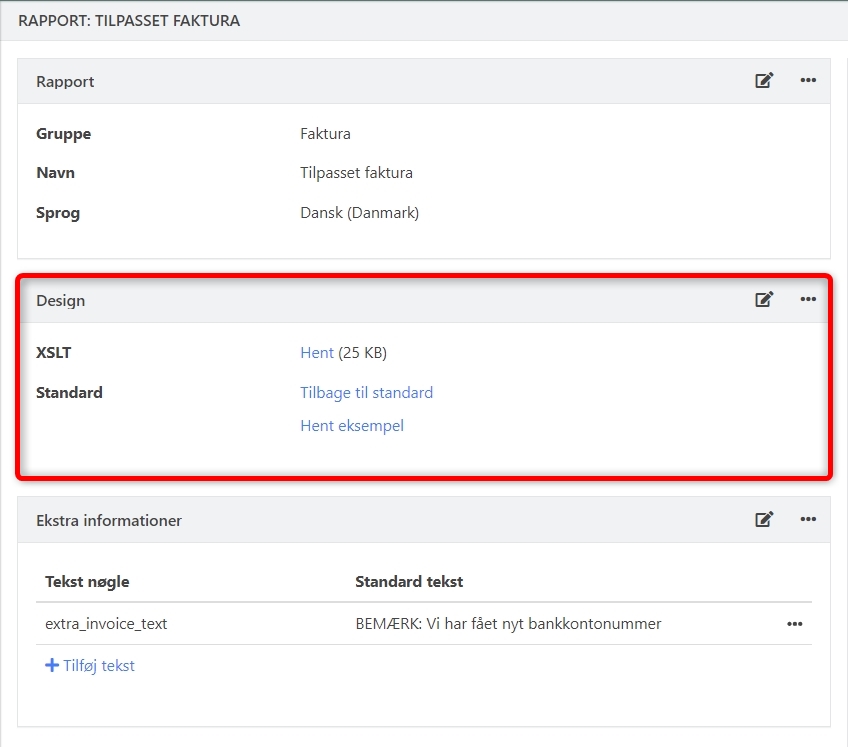
Task: Select the Tilbage til standard link
Action: click(366, 393)
